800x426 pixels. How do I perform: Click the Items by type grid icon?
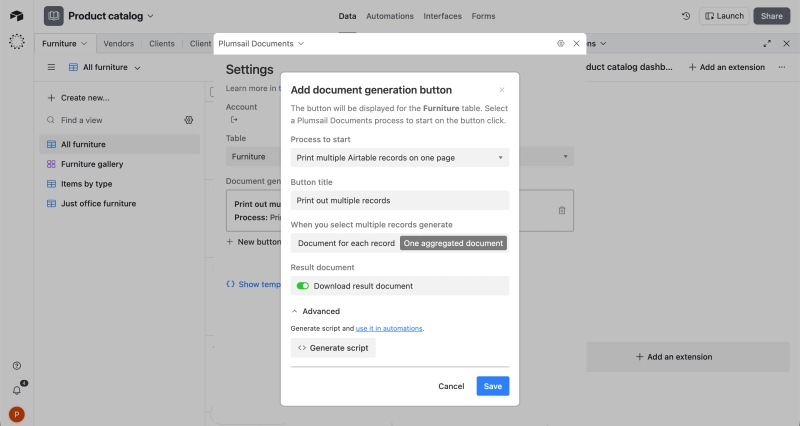pos(51,184)
